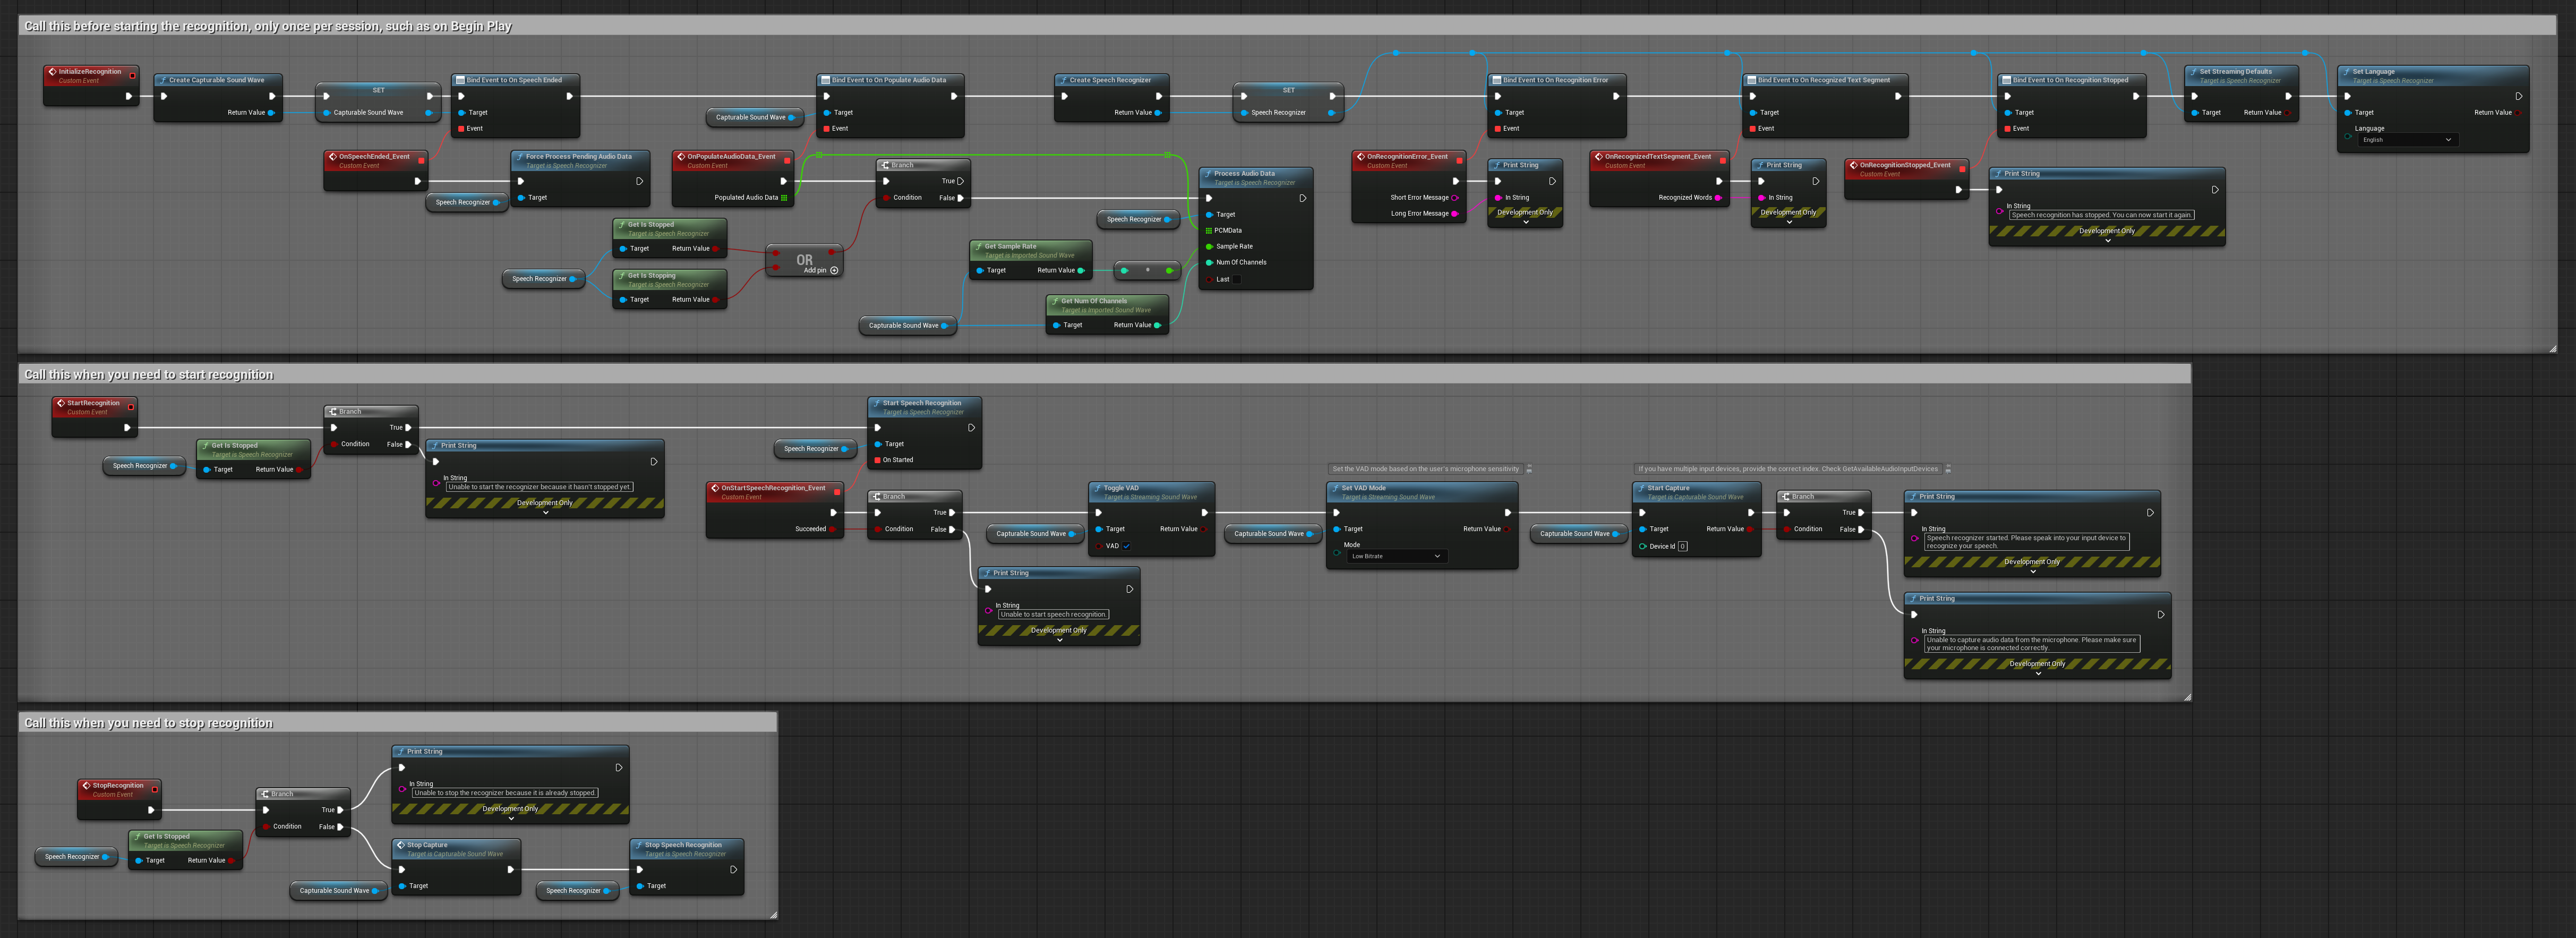Click the InitializeRecognition custom event icon
Screen dimensions: 2576x938
(53, 72)
